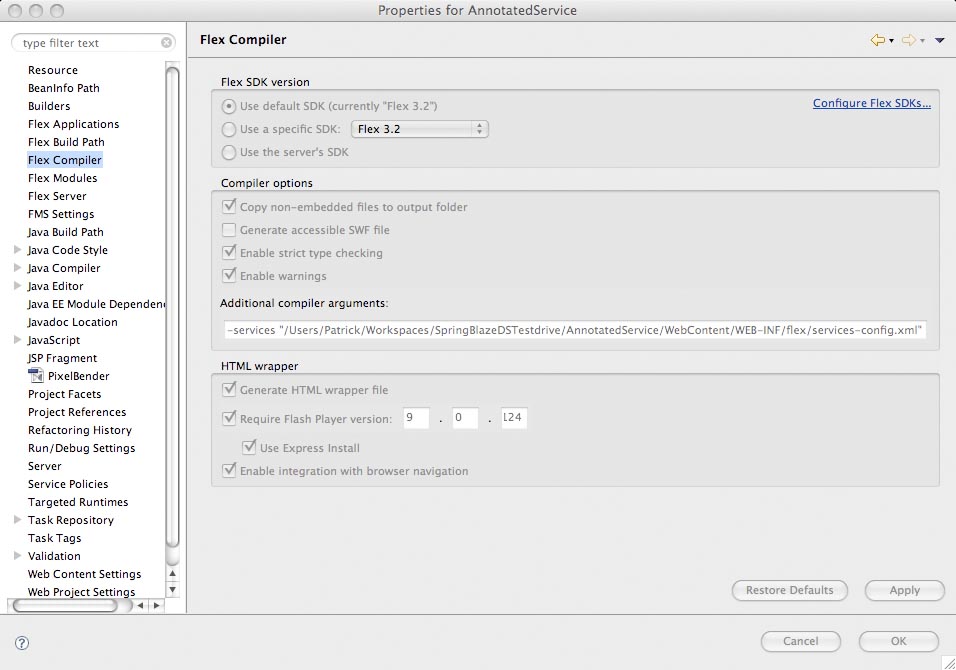The height and width of the screenshot is (670, 956).
Task: Select Flex Compiler item
Action: pos(65,160)
